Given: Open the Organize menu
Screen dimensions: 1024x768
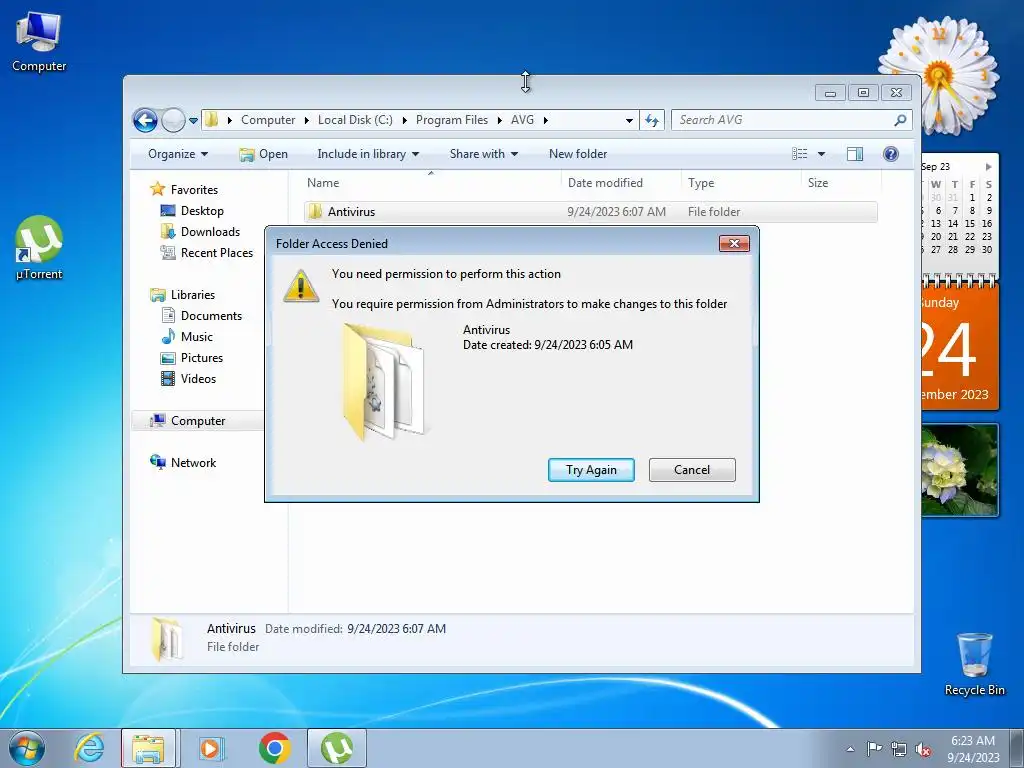Looking at the screenshot, I should 178,154.
